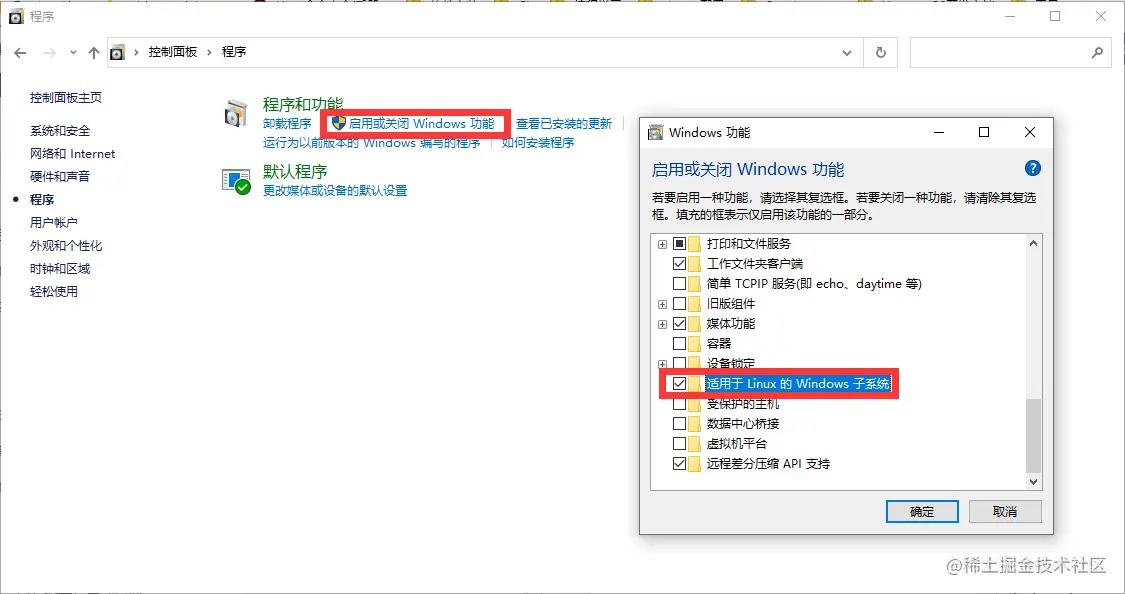Open 外观和个性化 category
Screen dimensions: 1125x594
[x=66, y=245]
